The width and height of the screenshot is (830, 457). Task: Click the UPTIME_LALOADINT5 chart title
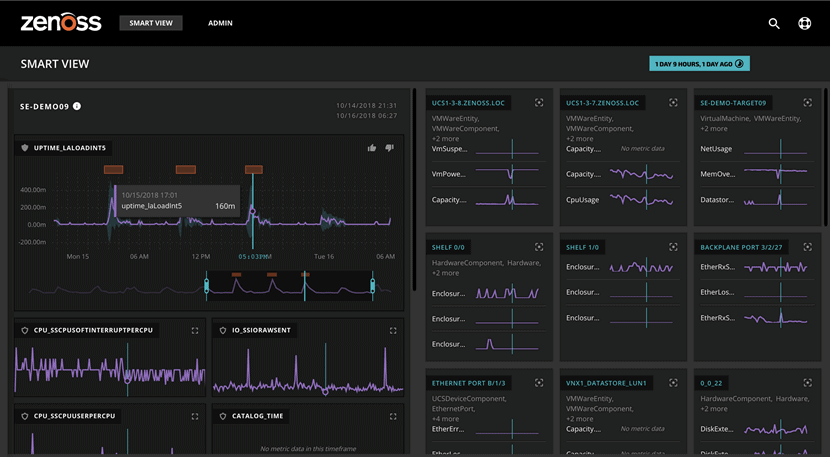70,148
